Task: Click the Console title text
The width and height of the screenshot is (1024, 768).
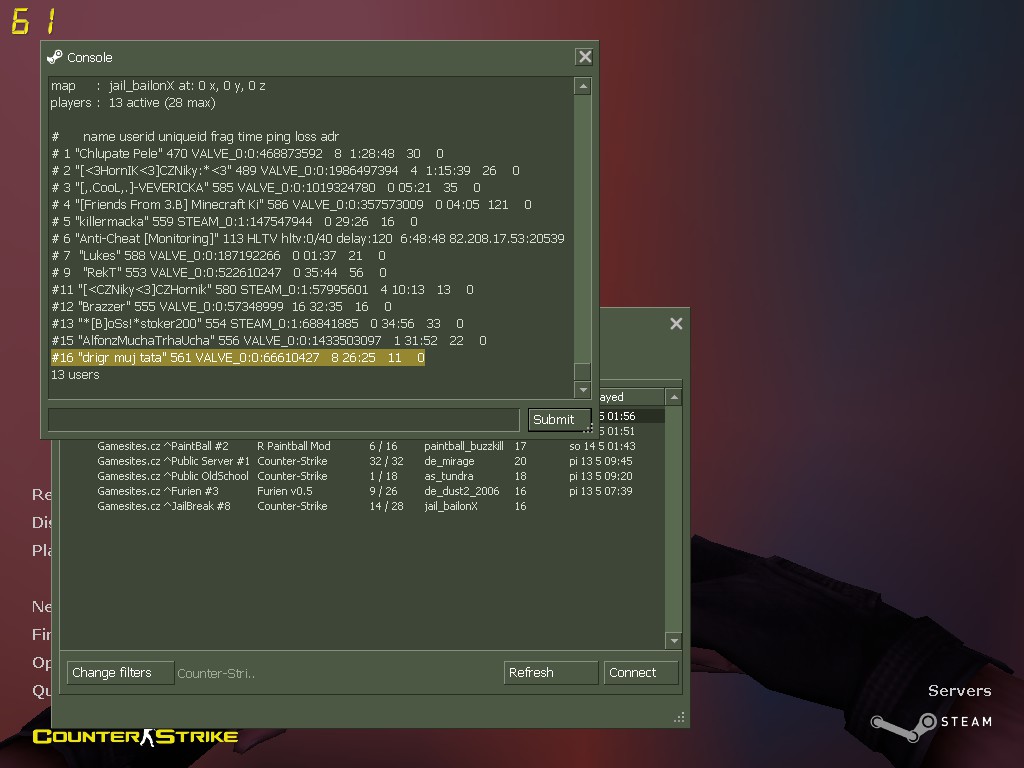Action: [x=89, y=57]
